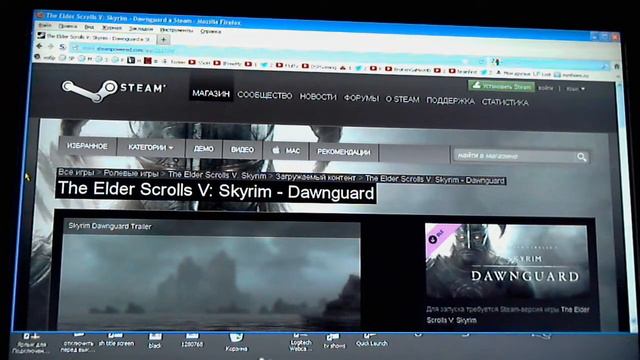
Task: Click the magnifier icon in store search
Action: pos(582,157)
